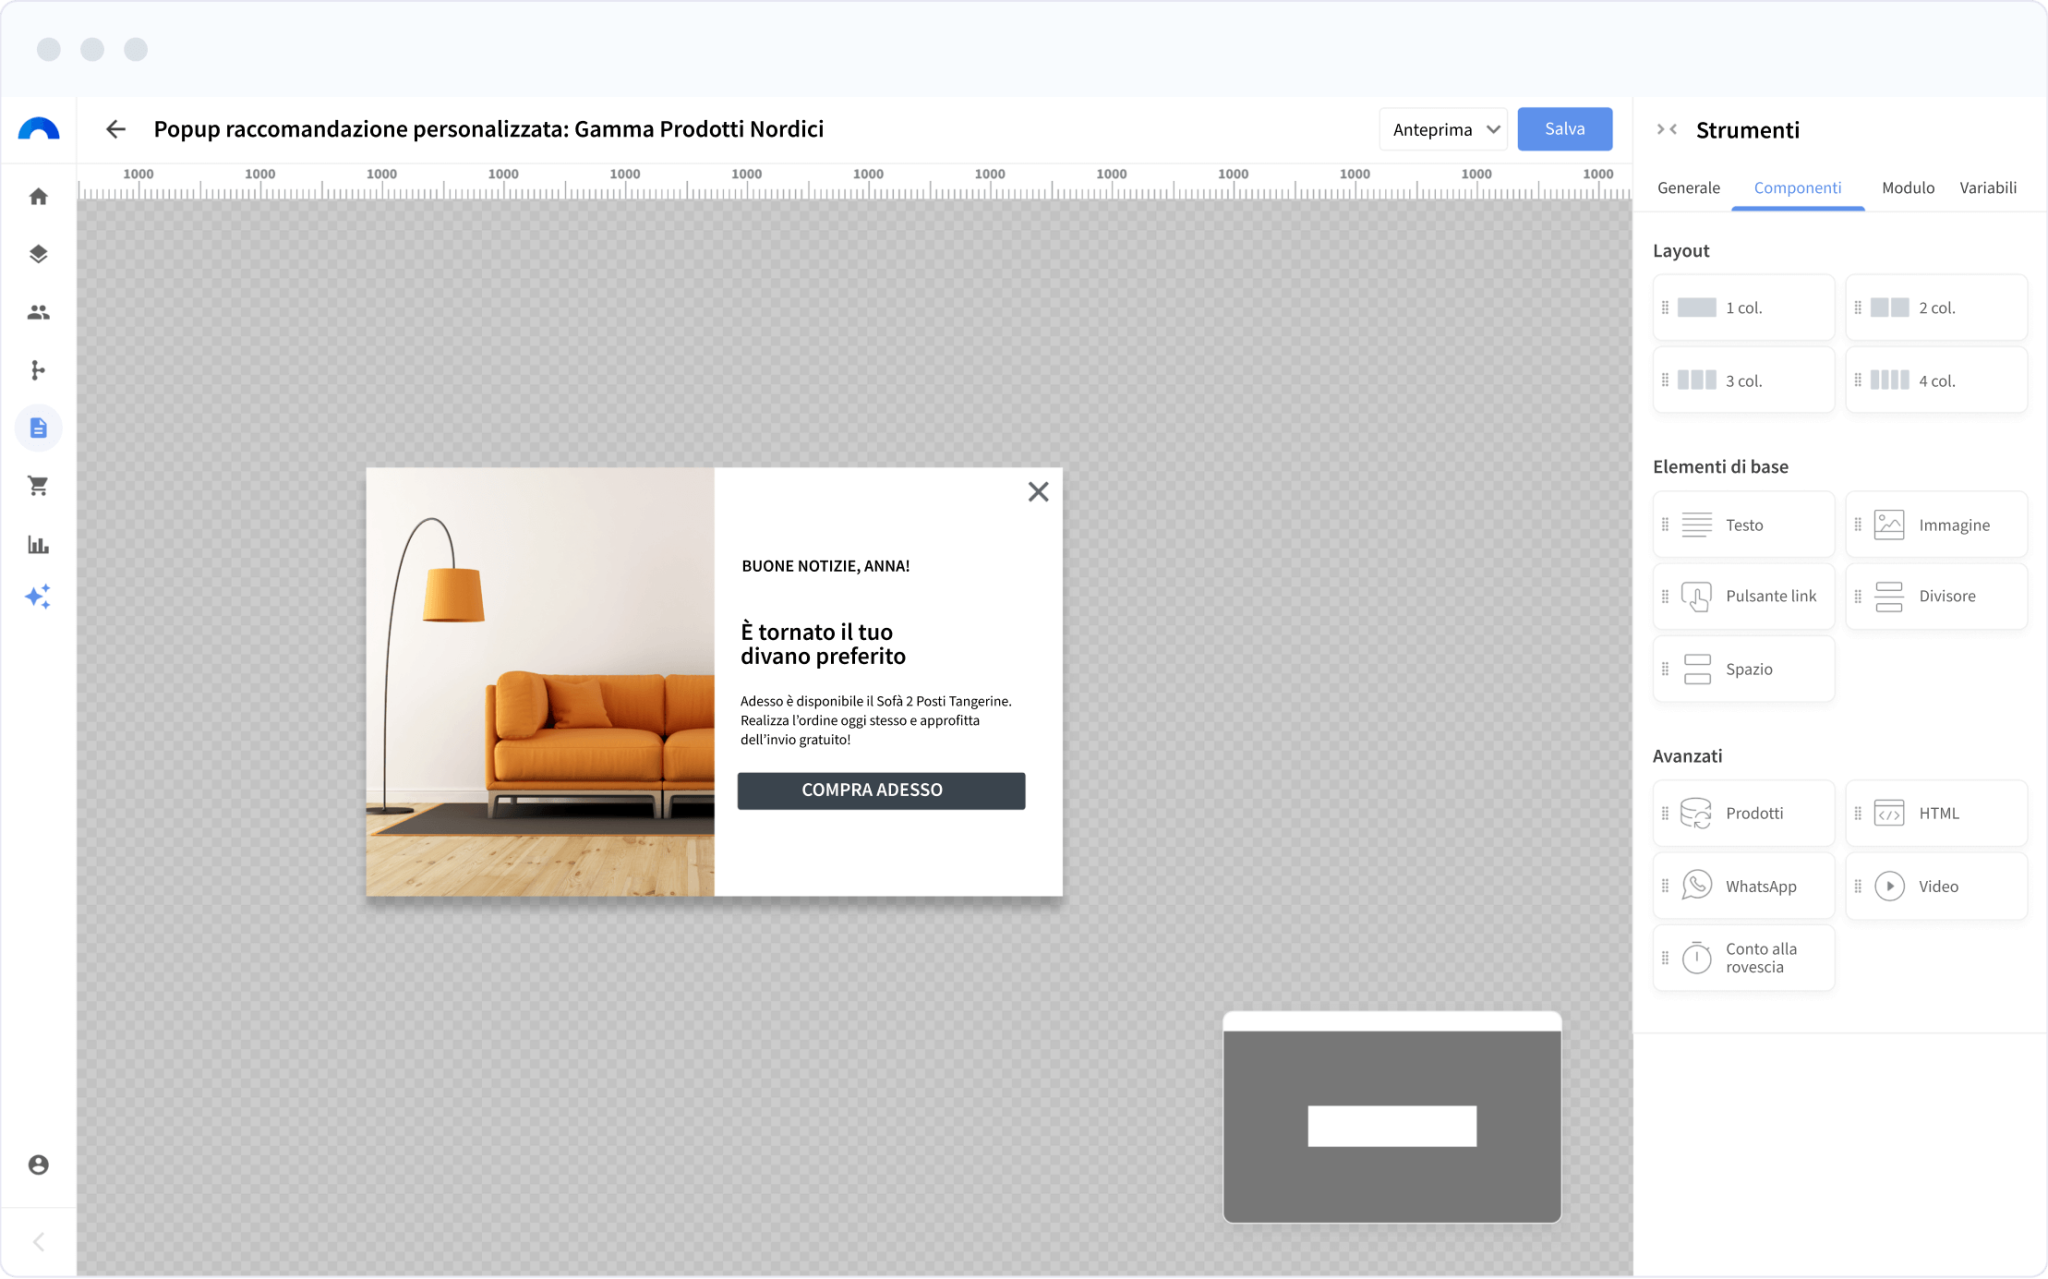Open the bar chart analytics icon
The height and width of the screenshot is (1279, 2048).
click(38, 544)
